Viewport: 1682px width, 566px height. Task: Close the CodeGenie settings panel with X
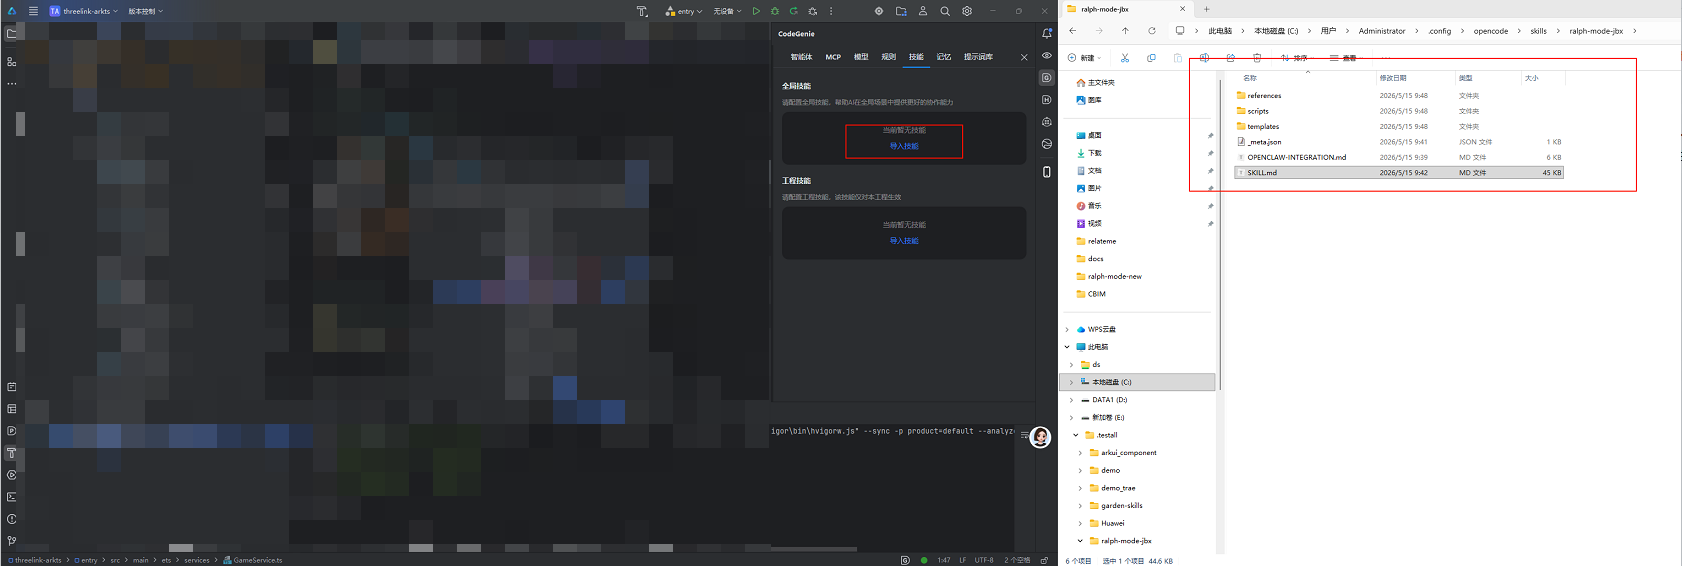pos(1024,57)
